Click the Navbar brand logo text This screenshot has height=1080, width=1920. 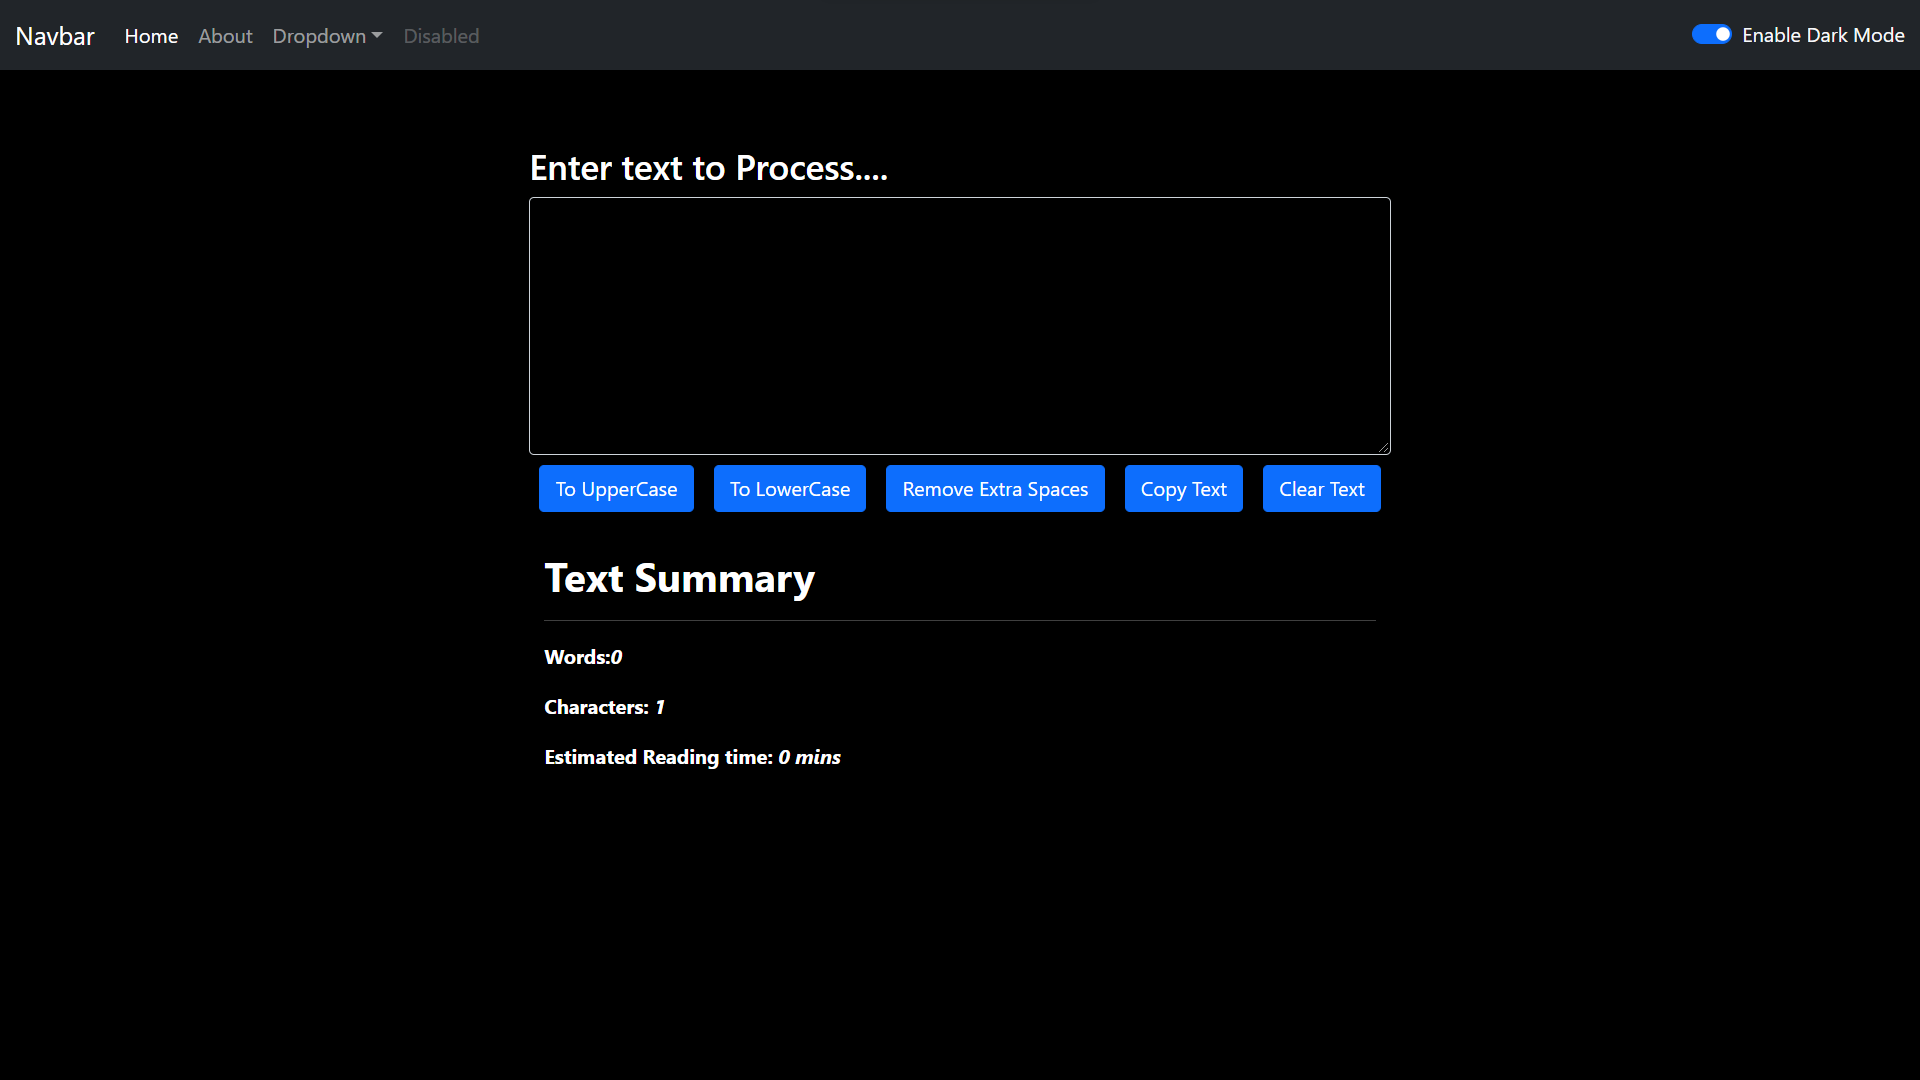pyautogui.click(x=55, y=36)
